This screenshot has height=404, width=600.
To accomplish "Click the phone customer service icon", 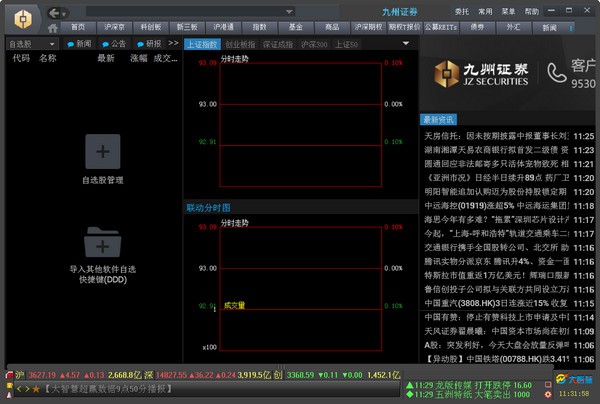I will (x=556, y=72).
